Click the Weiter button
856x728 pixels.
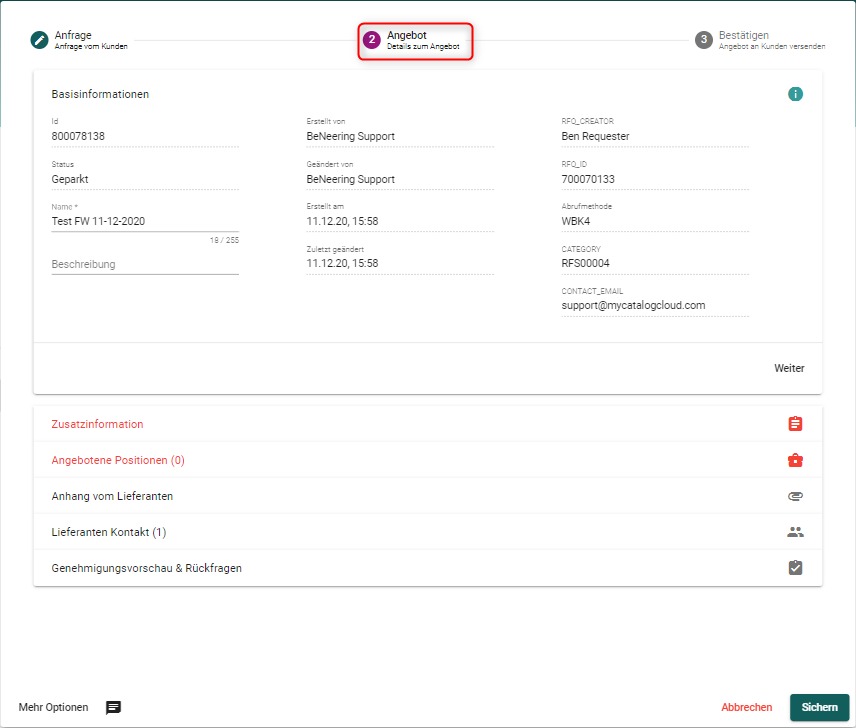pos(789,368)
